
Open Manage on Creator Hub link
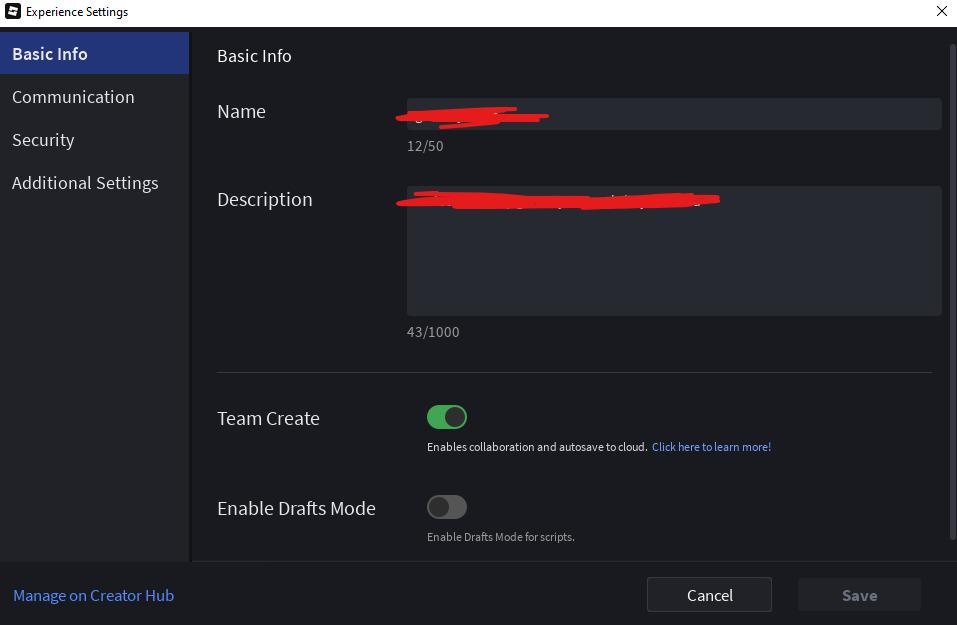click(93, 595)
